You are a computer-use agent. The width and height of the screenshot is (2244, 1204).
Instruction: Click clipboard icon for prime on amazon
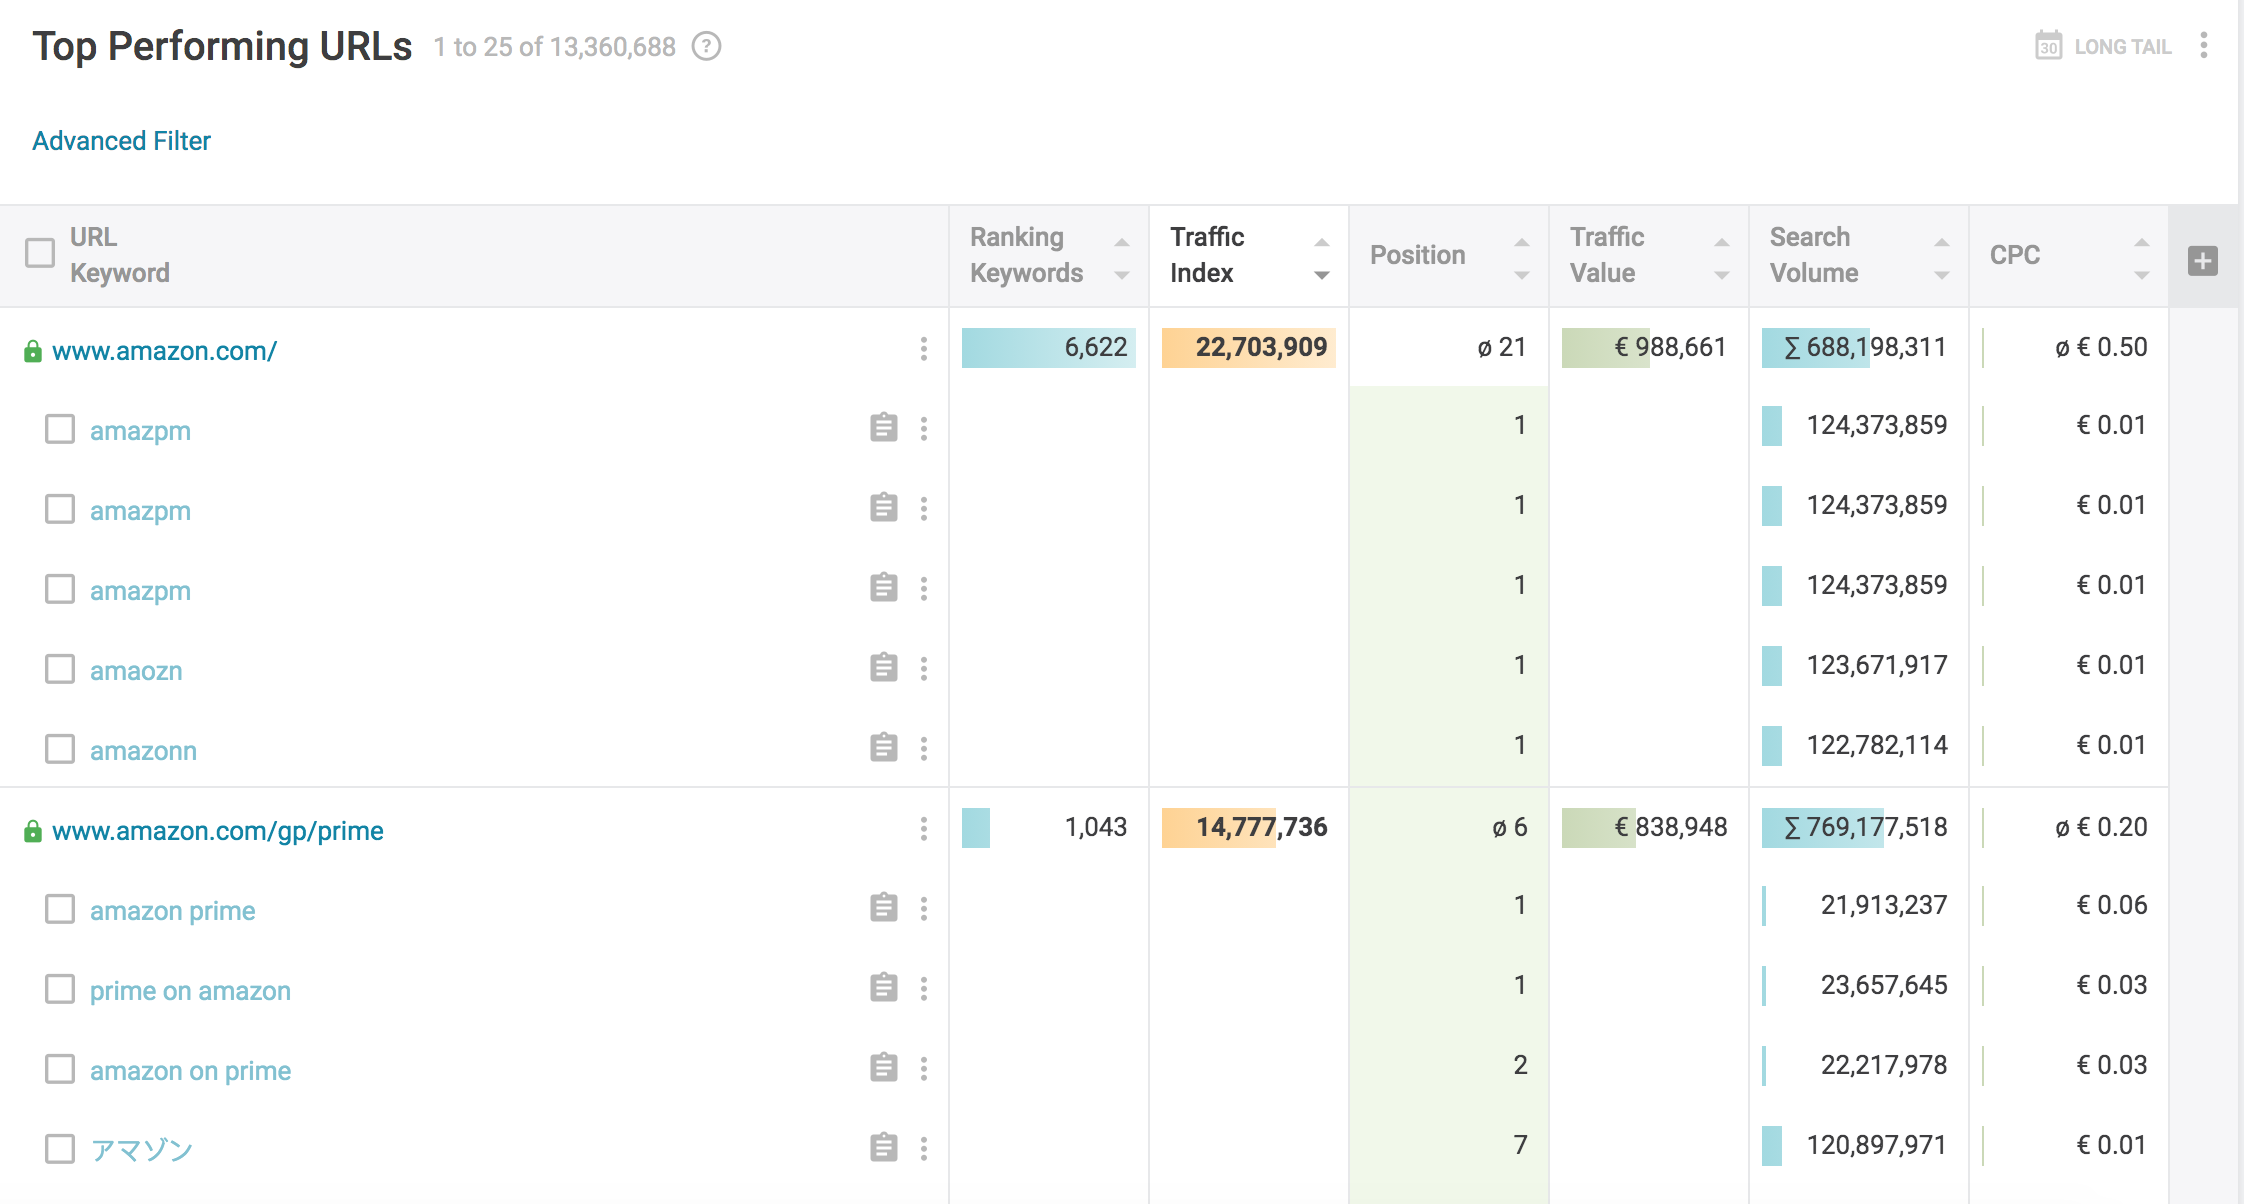pos(884,988)
